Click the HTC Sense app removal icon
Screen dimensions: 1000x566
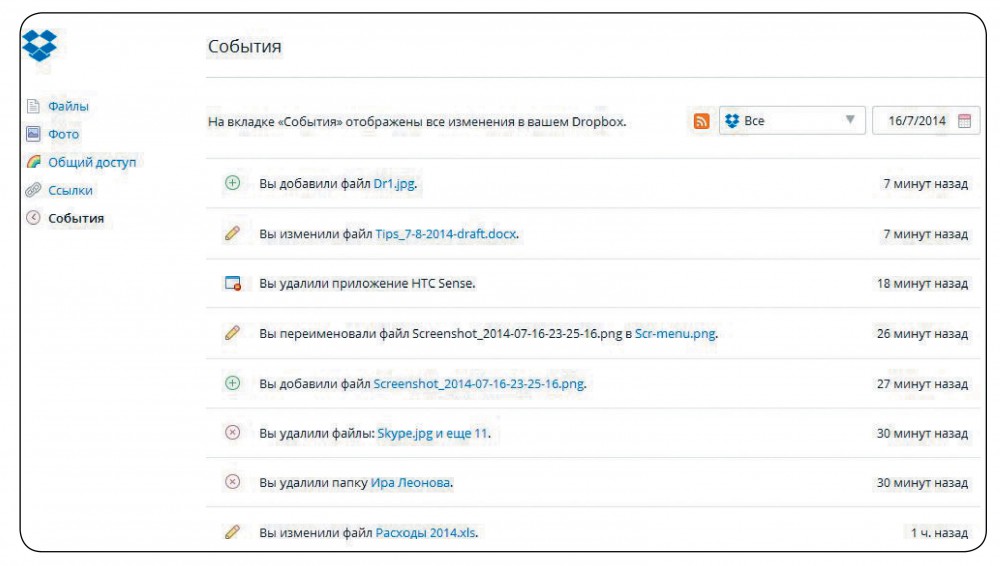233,283
